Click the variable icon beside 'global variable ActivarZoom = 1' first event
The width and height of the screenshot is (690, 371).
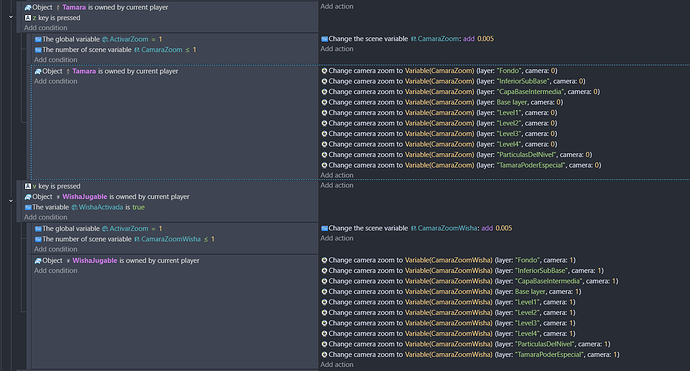point(38,39)
